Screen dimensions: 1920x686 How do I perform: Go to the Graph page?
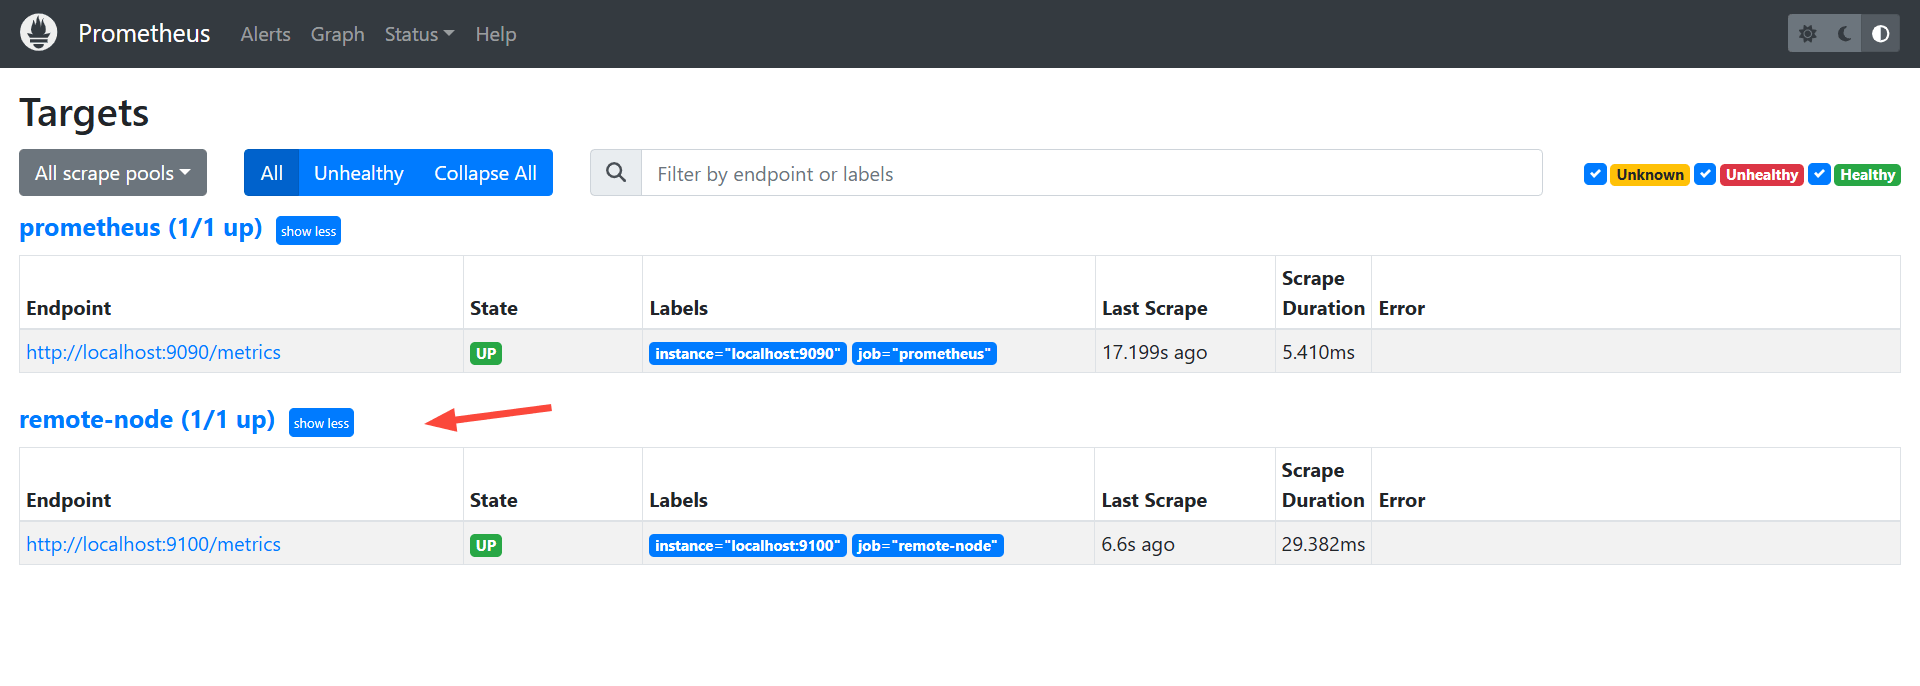pyautogui.click(x=337, y=34)
